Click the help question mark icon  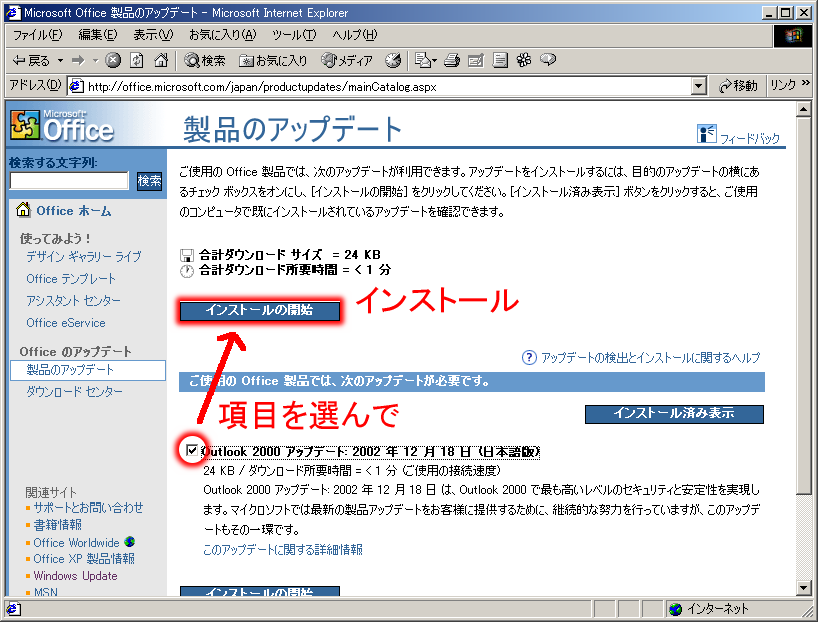click(x=529, y=357)
